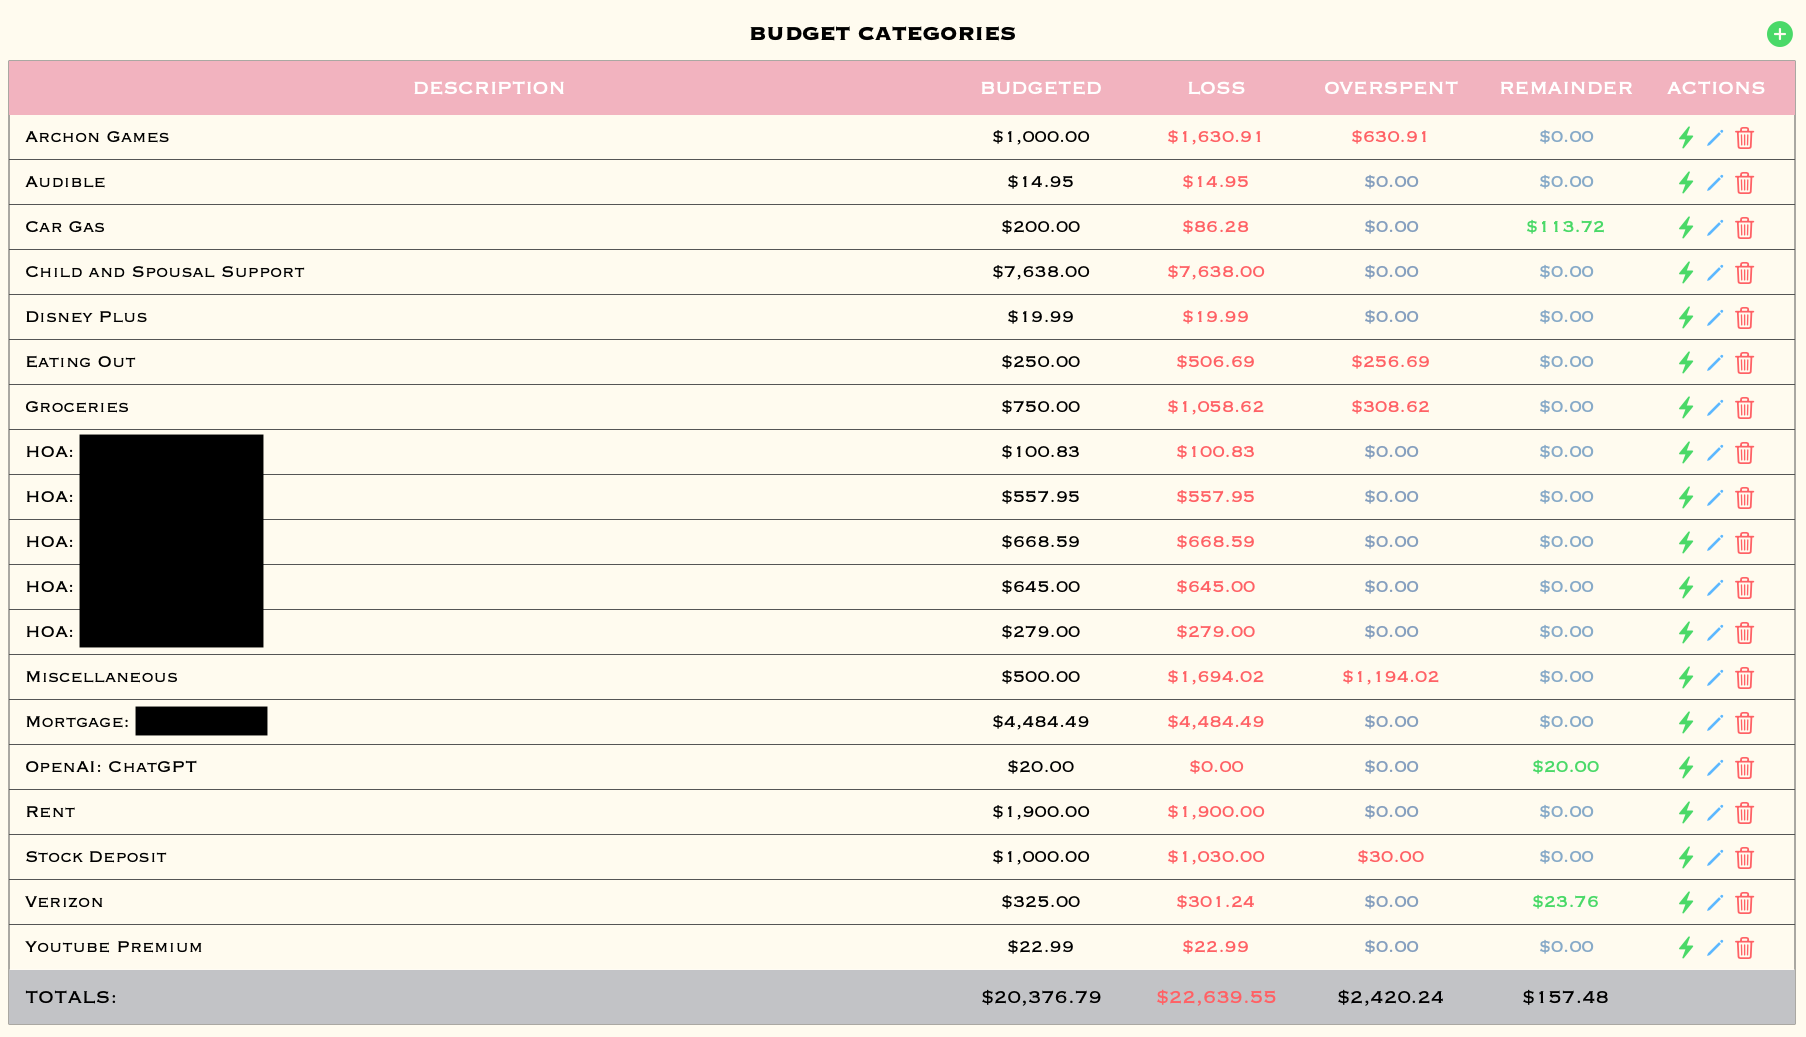The image size is (1806, 1037).
Task: Click the lightning icon for Rent
Action: click(1686, 813)
